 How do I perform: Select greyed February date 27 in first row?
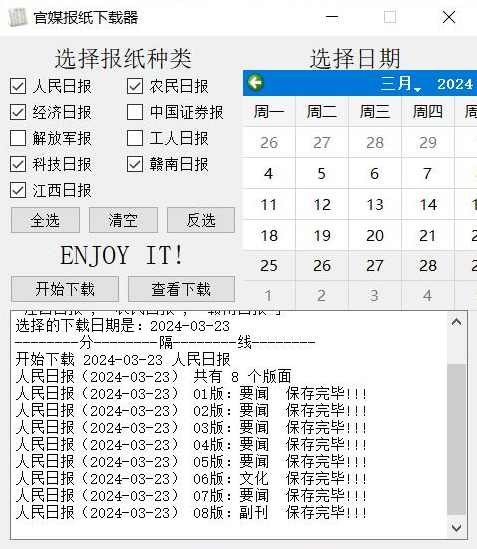(322, 143)
